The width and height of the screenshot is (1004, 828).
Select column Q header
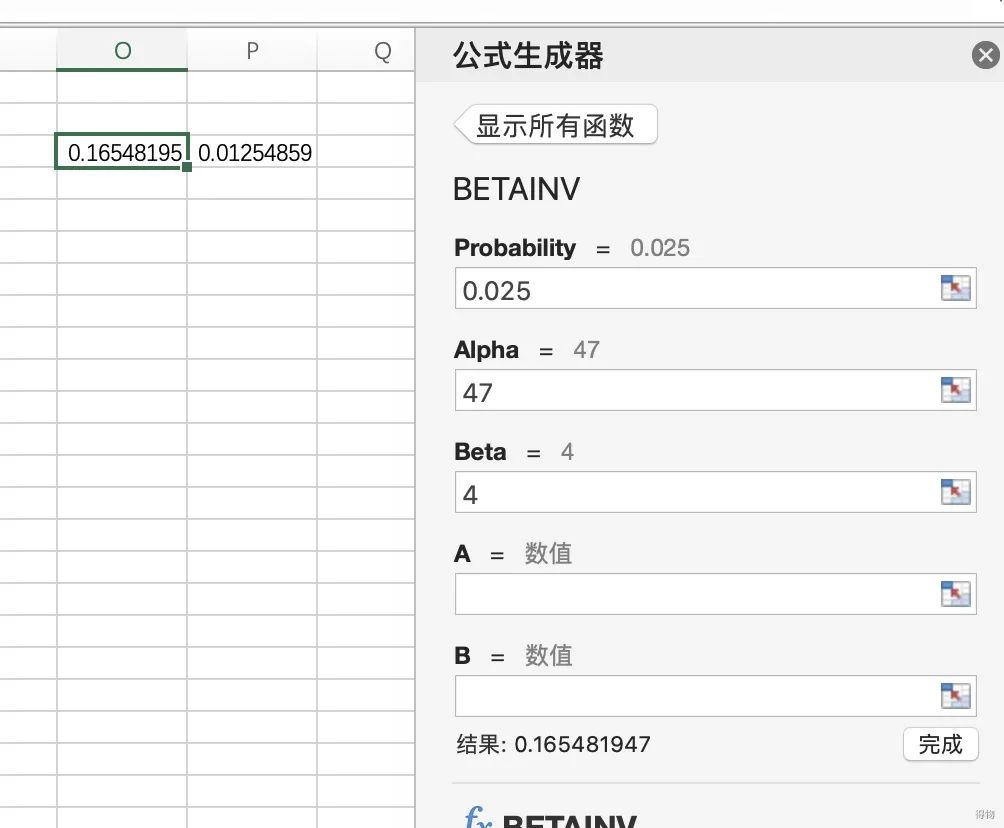coord(382,51)
